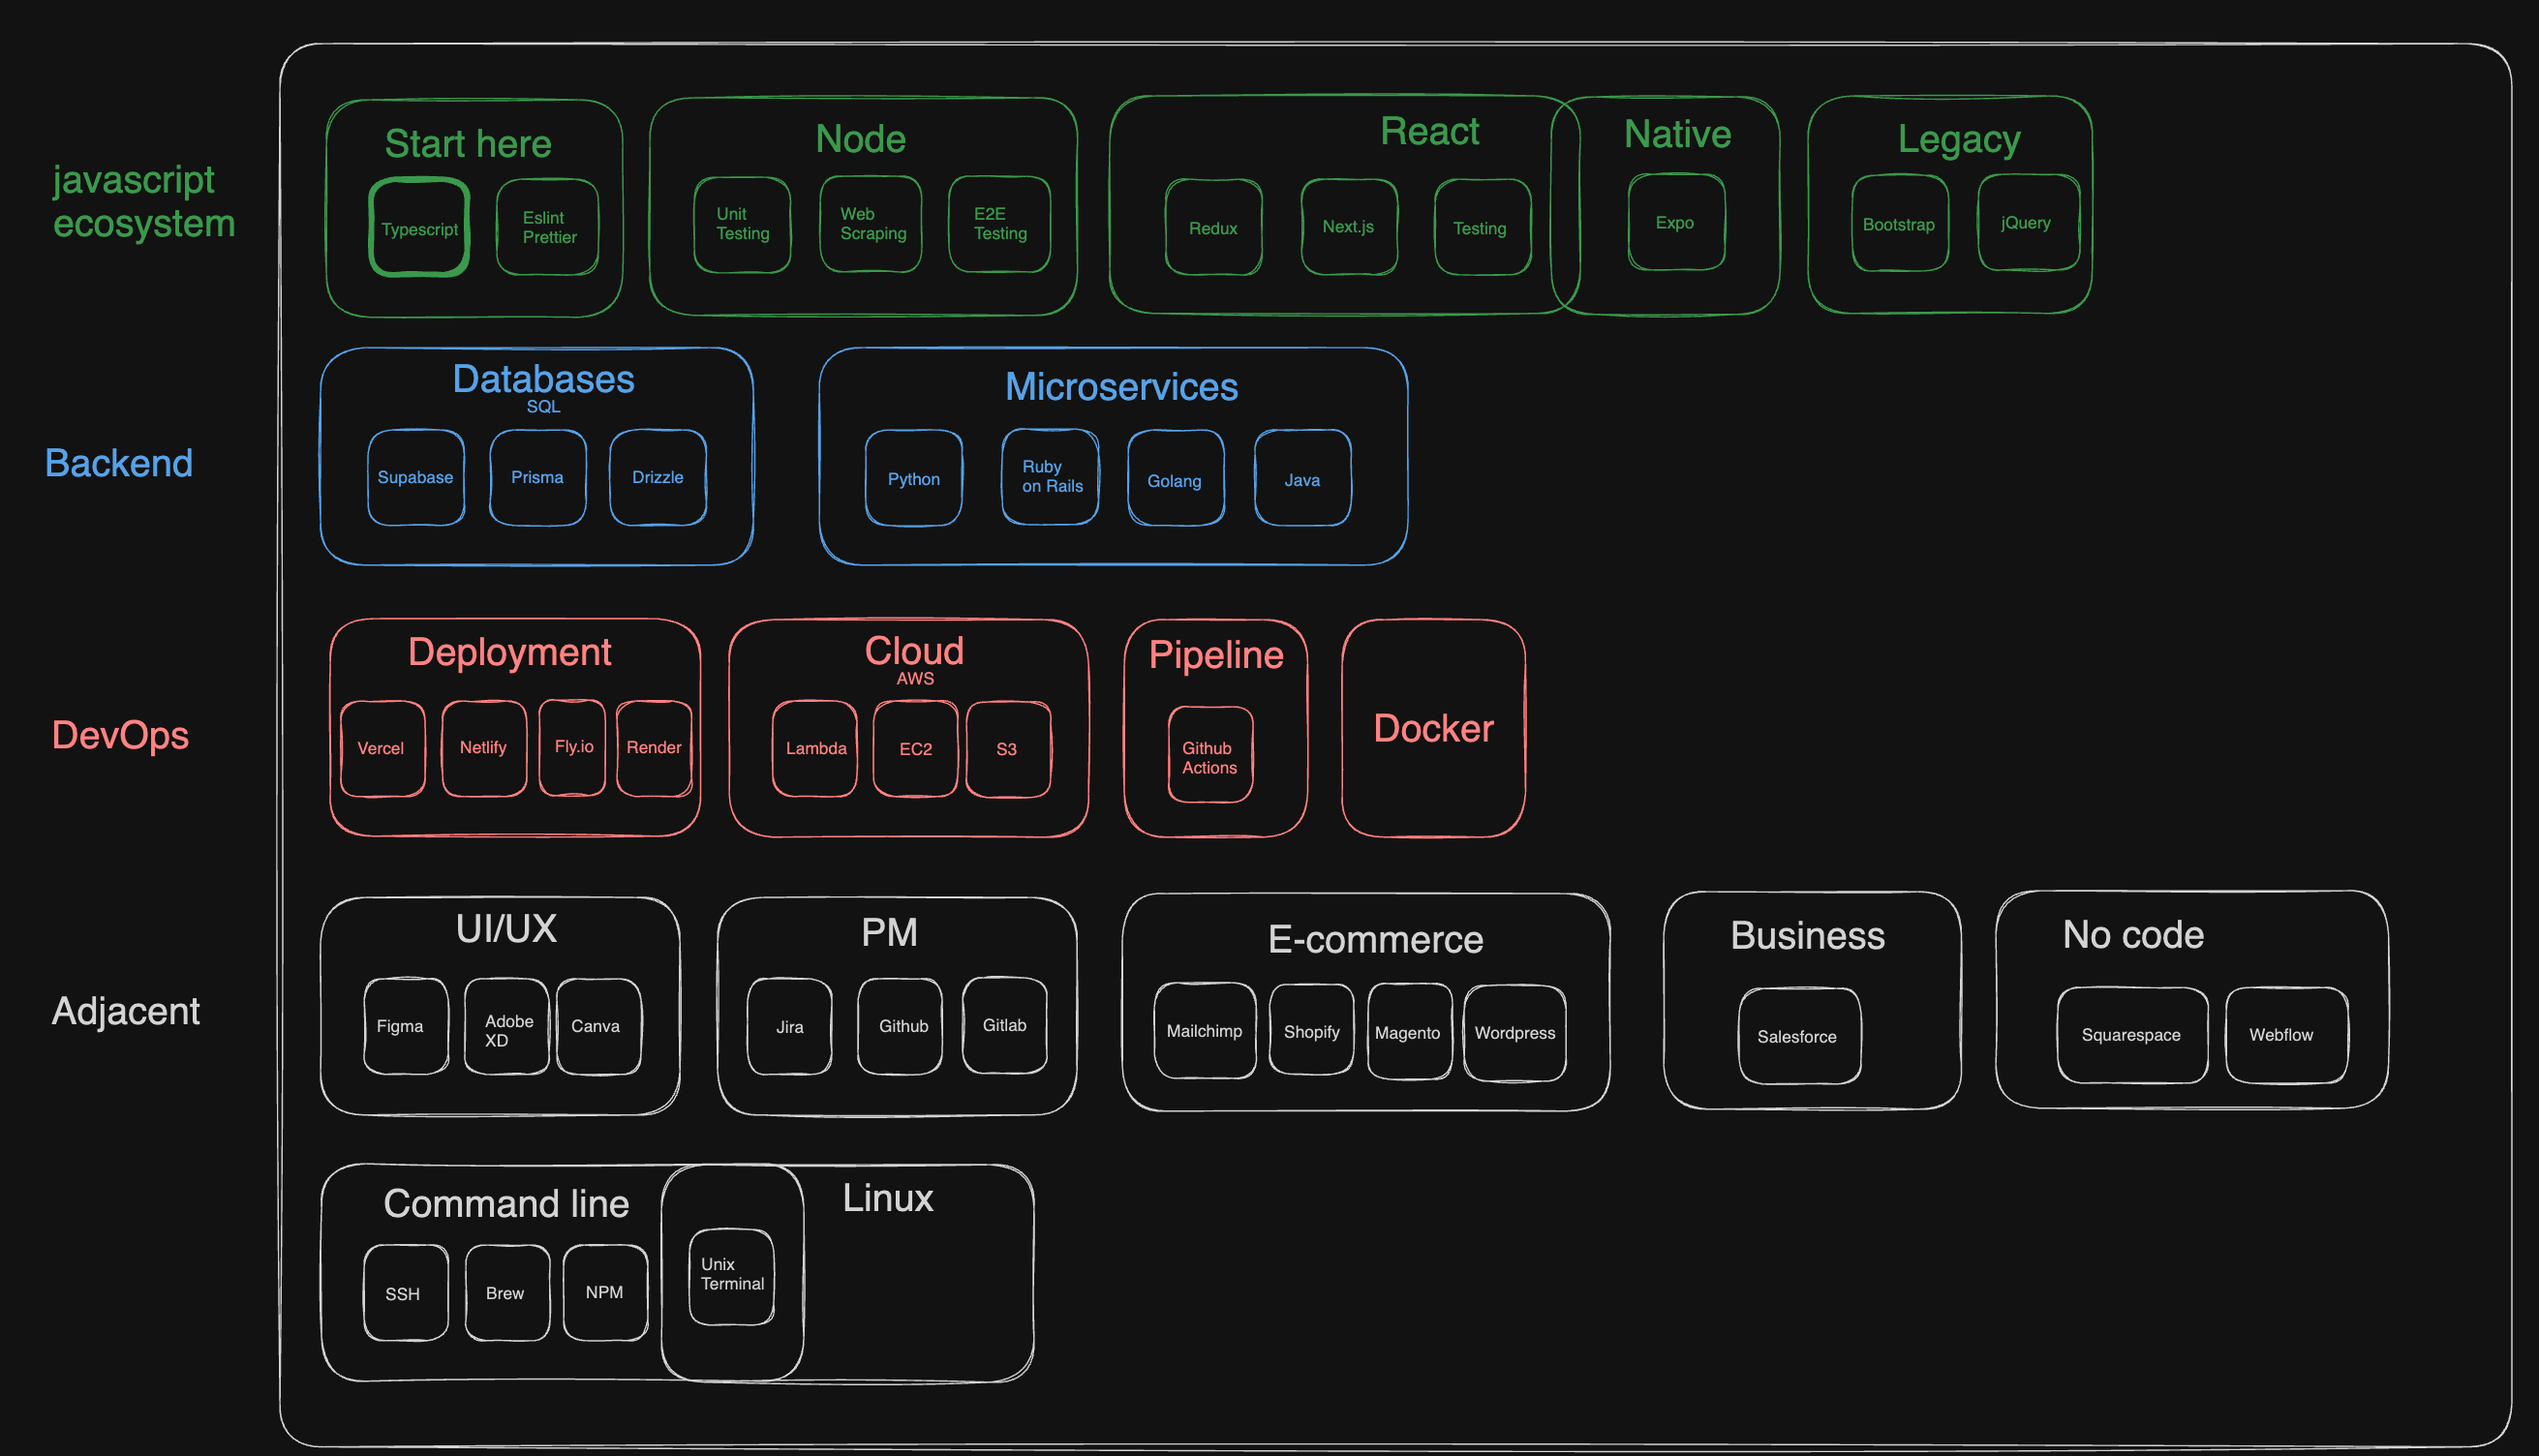Screen dimensions: 2539x1456
Task: Select the Render box
Action: (x=654, y=748)
